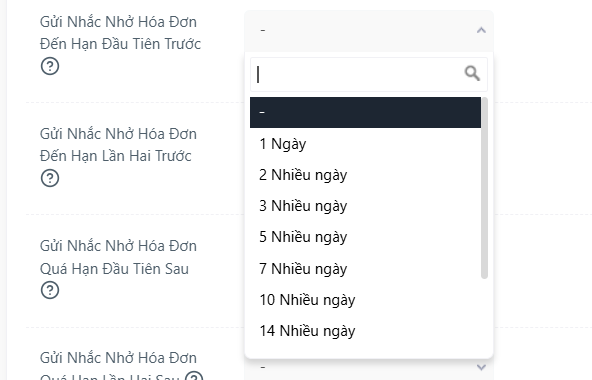Select the 10 Nhiều ngày option
Image resolution: width=592 pixels, height=380 pixels.
(365, 300)
